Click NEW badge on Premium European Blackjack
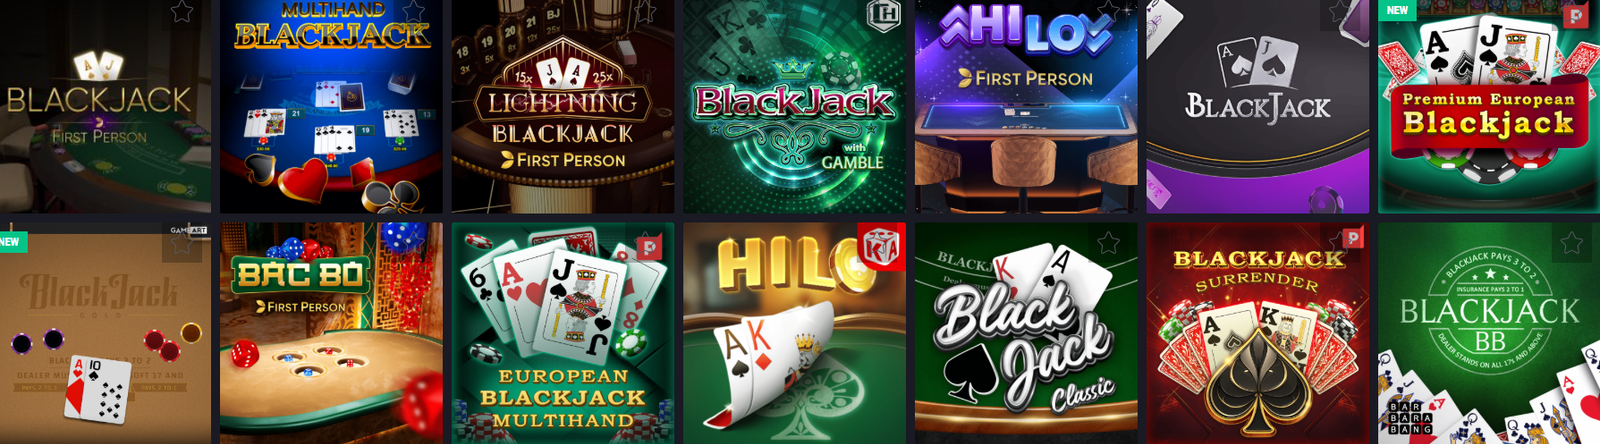 tap(1397, 10)
